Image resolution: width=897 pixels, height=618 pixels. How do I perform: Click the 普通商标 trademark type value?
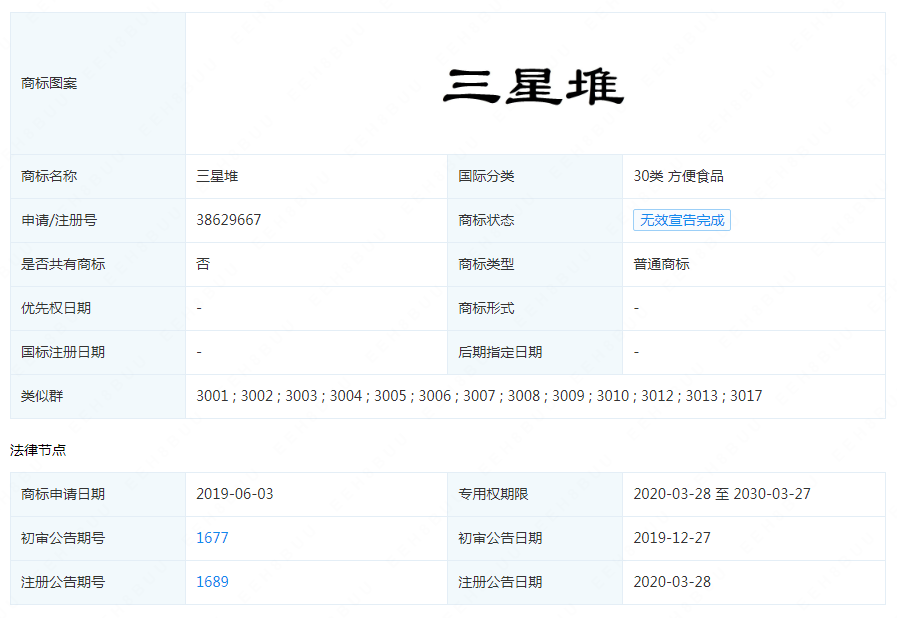tap(661, 264)
